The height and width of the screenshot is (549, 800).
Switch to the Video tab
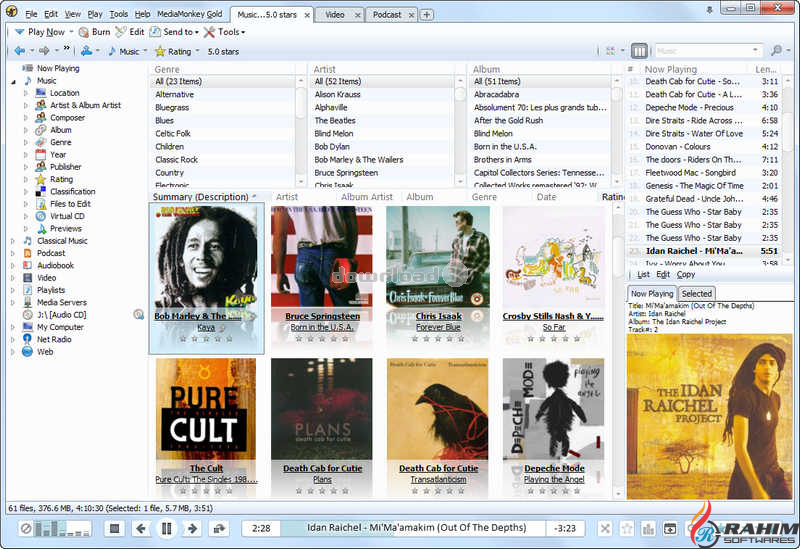tap(335, 15)
